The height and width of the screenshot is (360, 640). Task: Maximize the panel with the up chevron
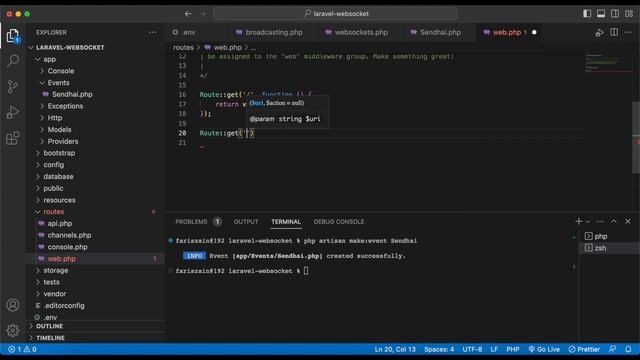[614, 221]
